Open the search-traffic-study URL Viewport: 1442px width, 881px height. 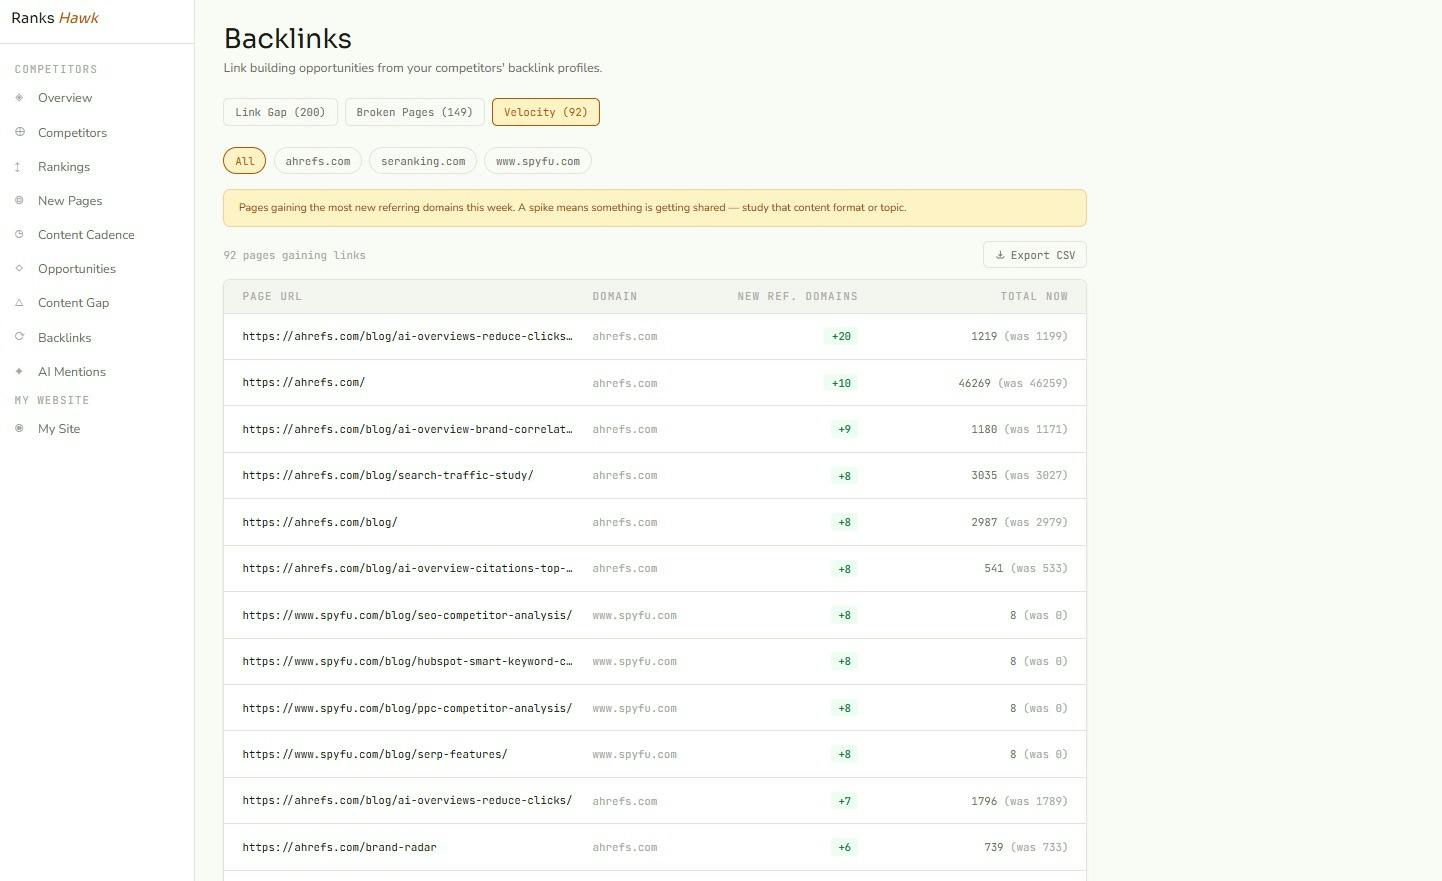click(388, 475)
